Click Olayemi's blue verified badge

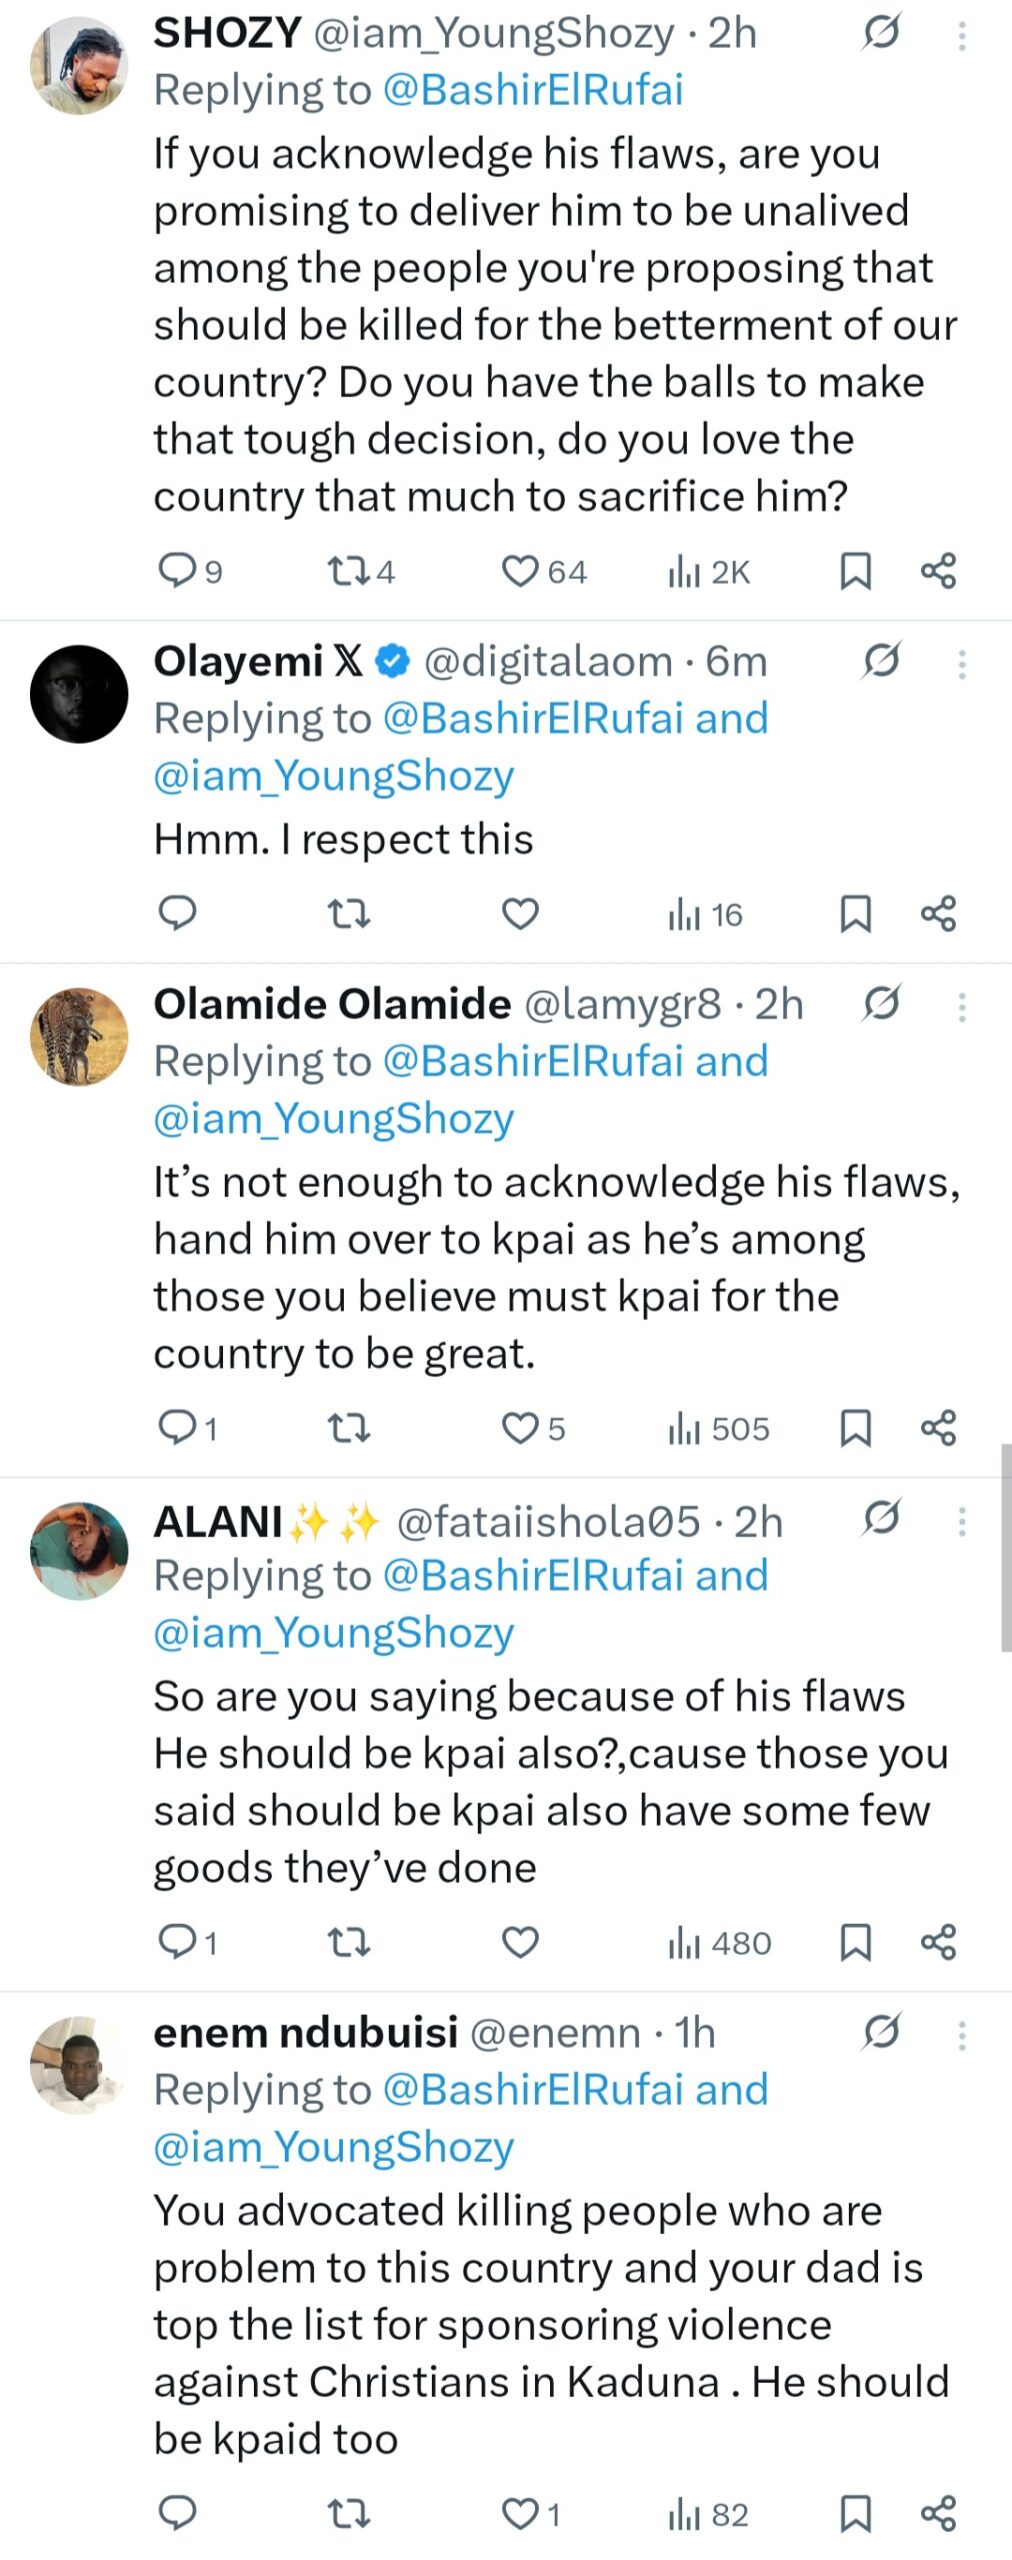pos(389,662)
